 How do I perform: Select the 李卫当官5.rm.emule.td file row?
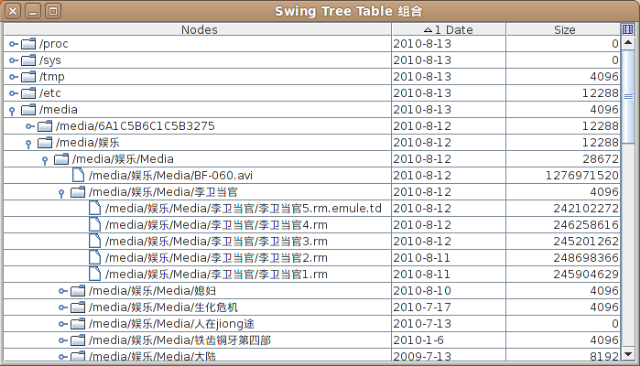pyautogui.click(x=312, y=208)
